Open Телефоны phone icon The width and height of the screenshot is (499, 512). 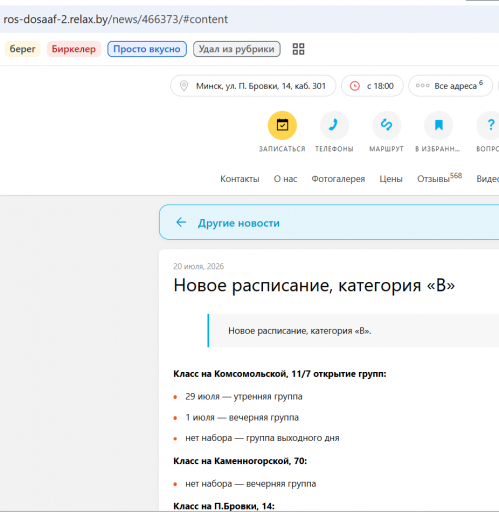[334, 125]
